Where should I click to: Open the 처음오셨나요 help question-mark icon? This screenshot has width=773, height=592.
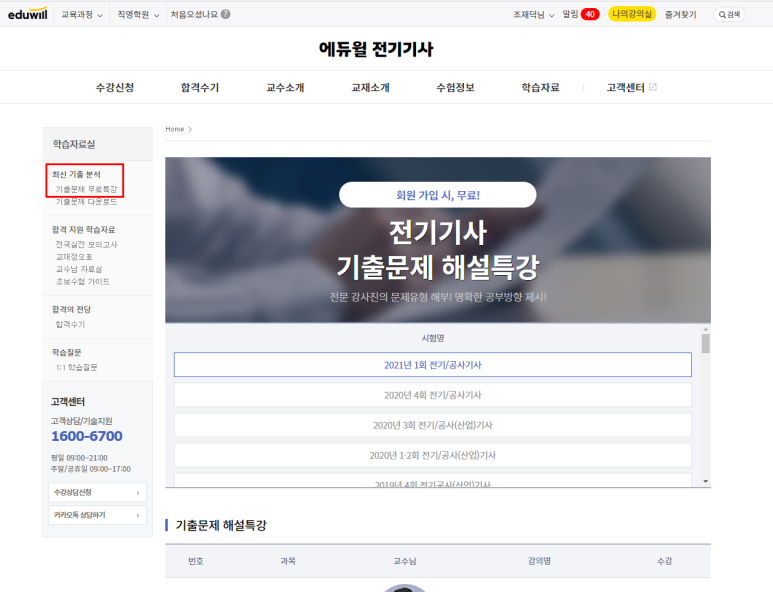225,14
